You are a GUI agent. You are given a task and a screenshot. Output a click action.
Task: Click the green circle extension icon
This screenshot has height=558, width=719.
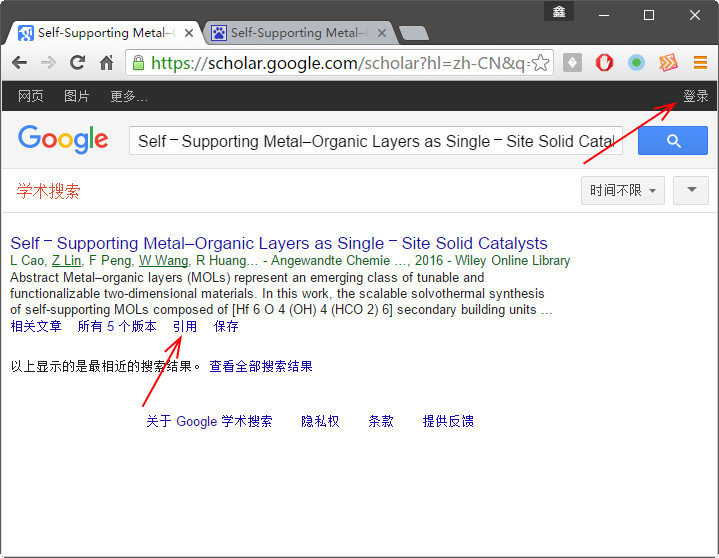point(636,62)
